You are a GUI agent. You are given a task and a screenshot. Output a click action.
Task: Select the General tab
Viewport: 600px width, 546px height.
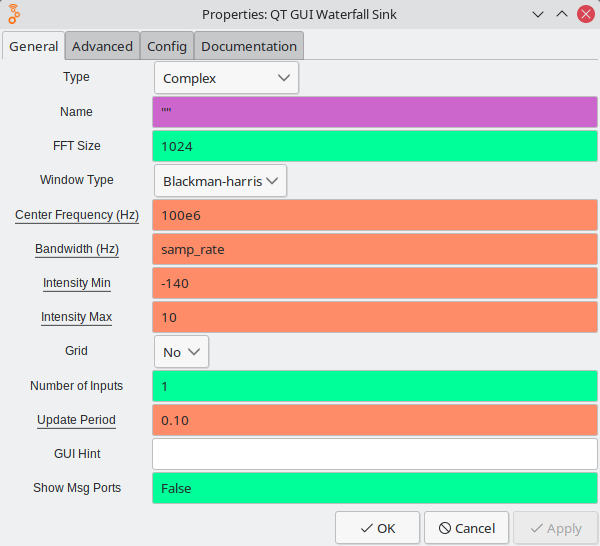(x=34, y=46)
